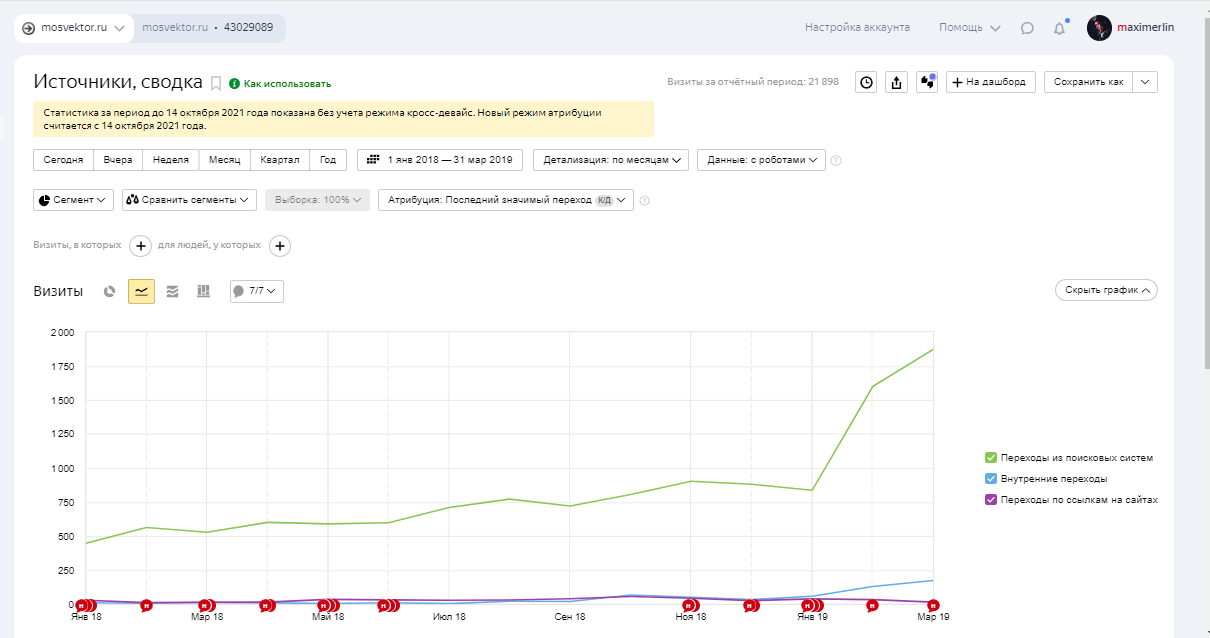Viewport: 1210px width, 638px height.
Task: Switch to stacked area chart view
Action: 172,291
